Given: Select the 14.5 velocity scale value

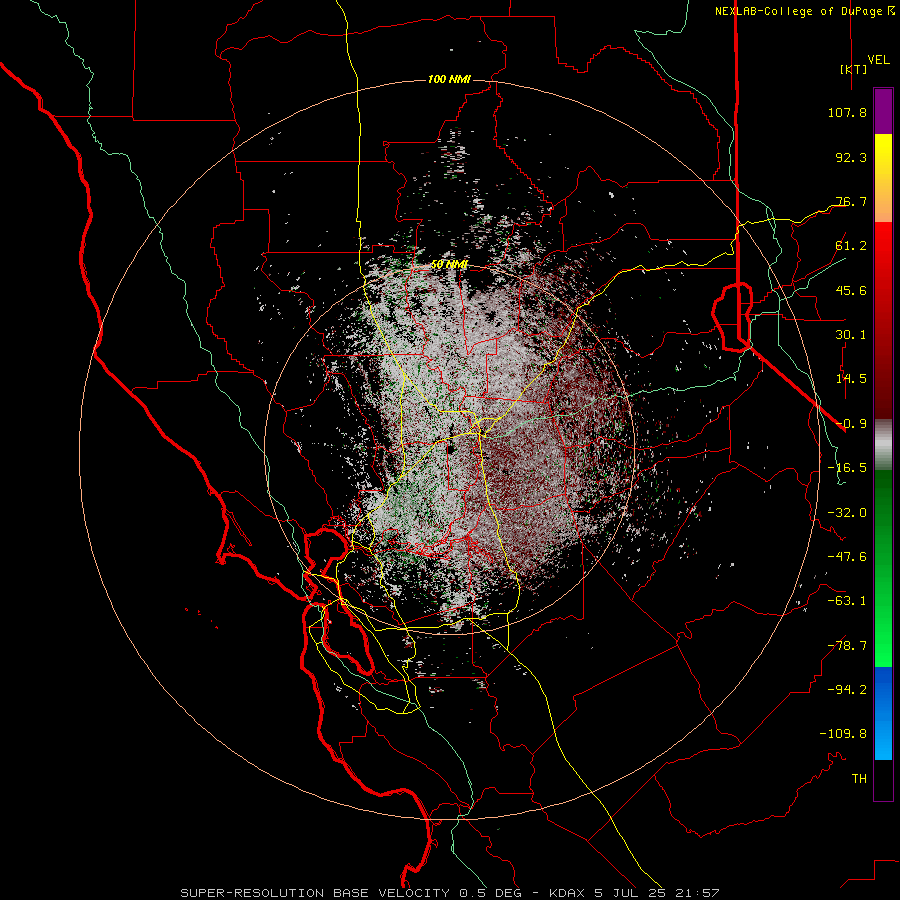Looking at the screenshot, I should (851, 379).
